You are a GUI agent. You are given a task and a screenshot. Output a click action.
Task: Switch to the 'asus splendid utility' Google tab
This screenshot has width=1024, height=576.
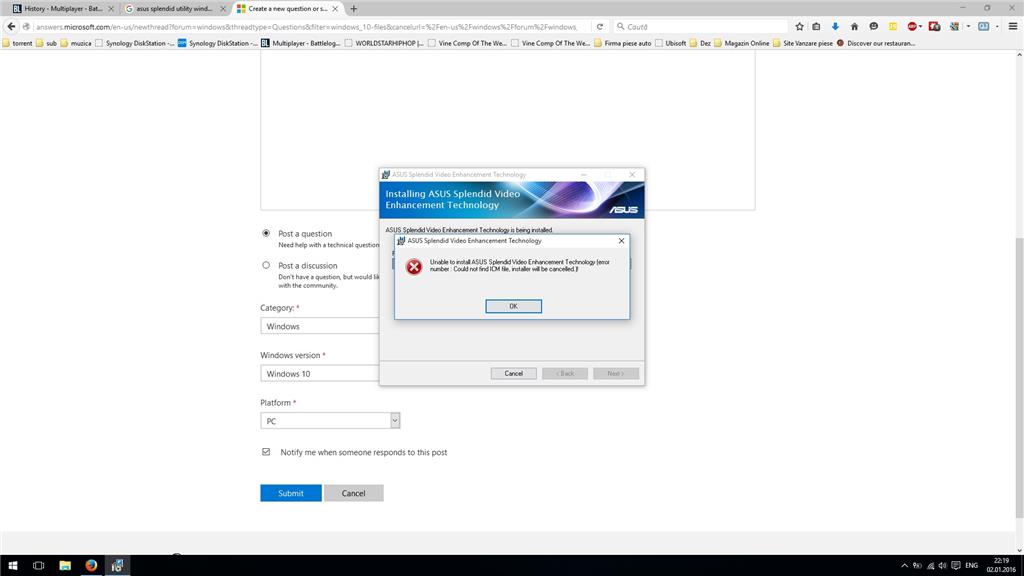pos(174,8)
